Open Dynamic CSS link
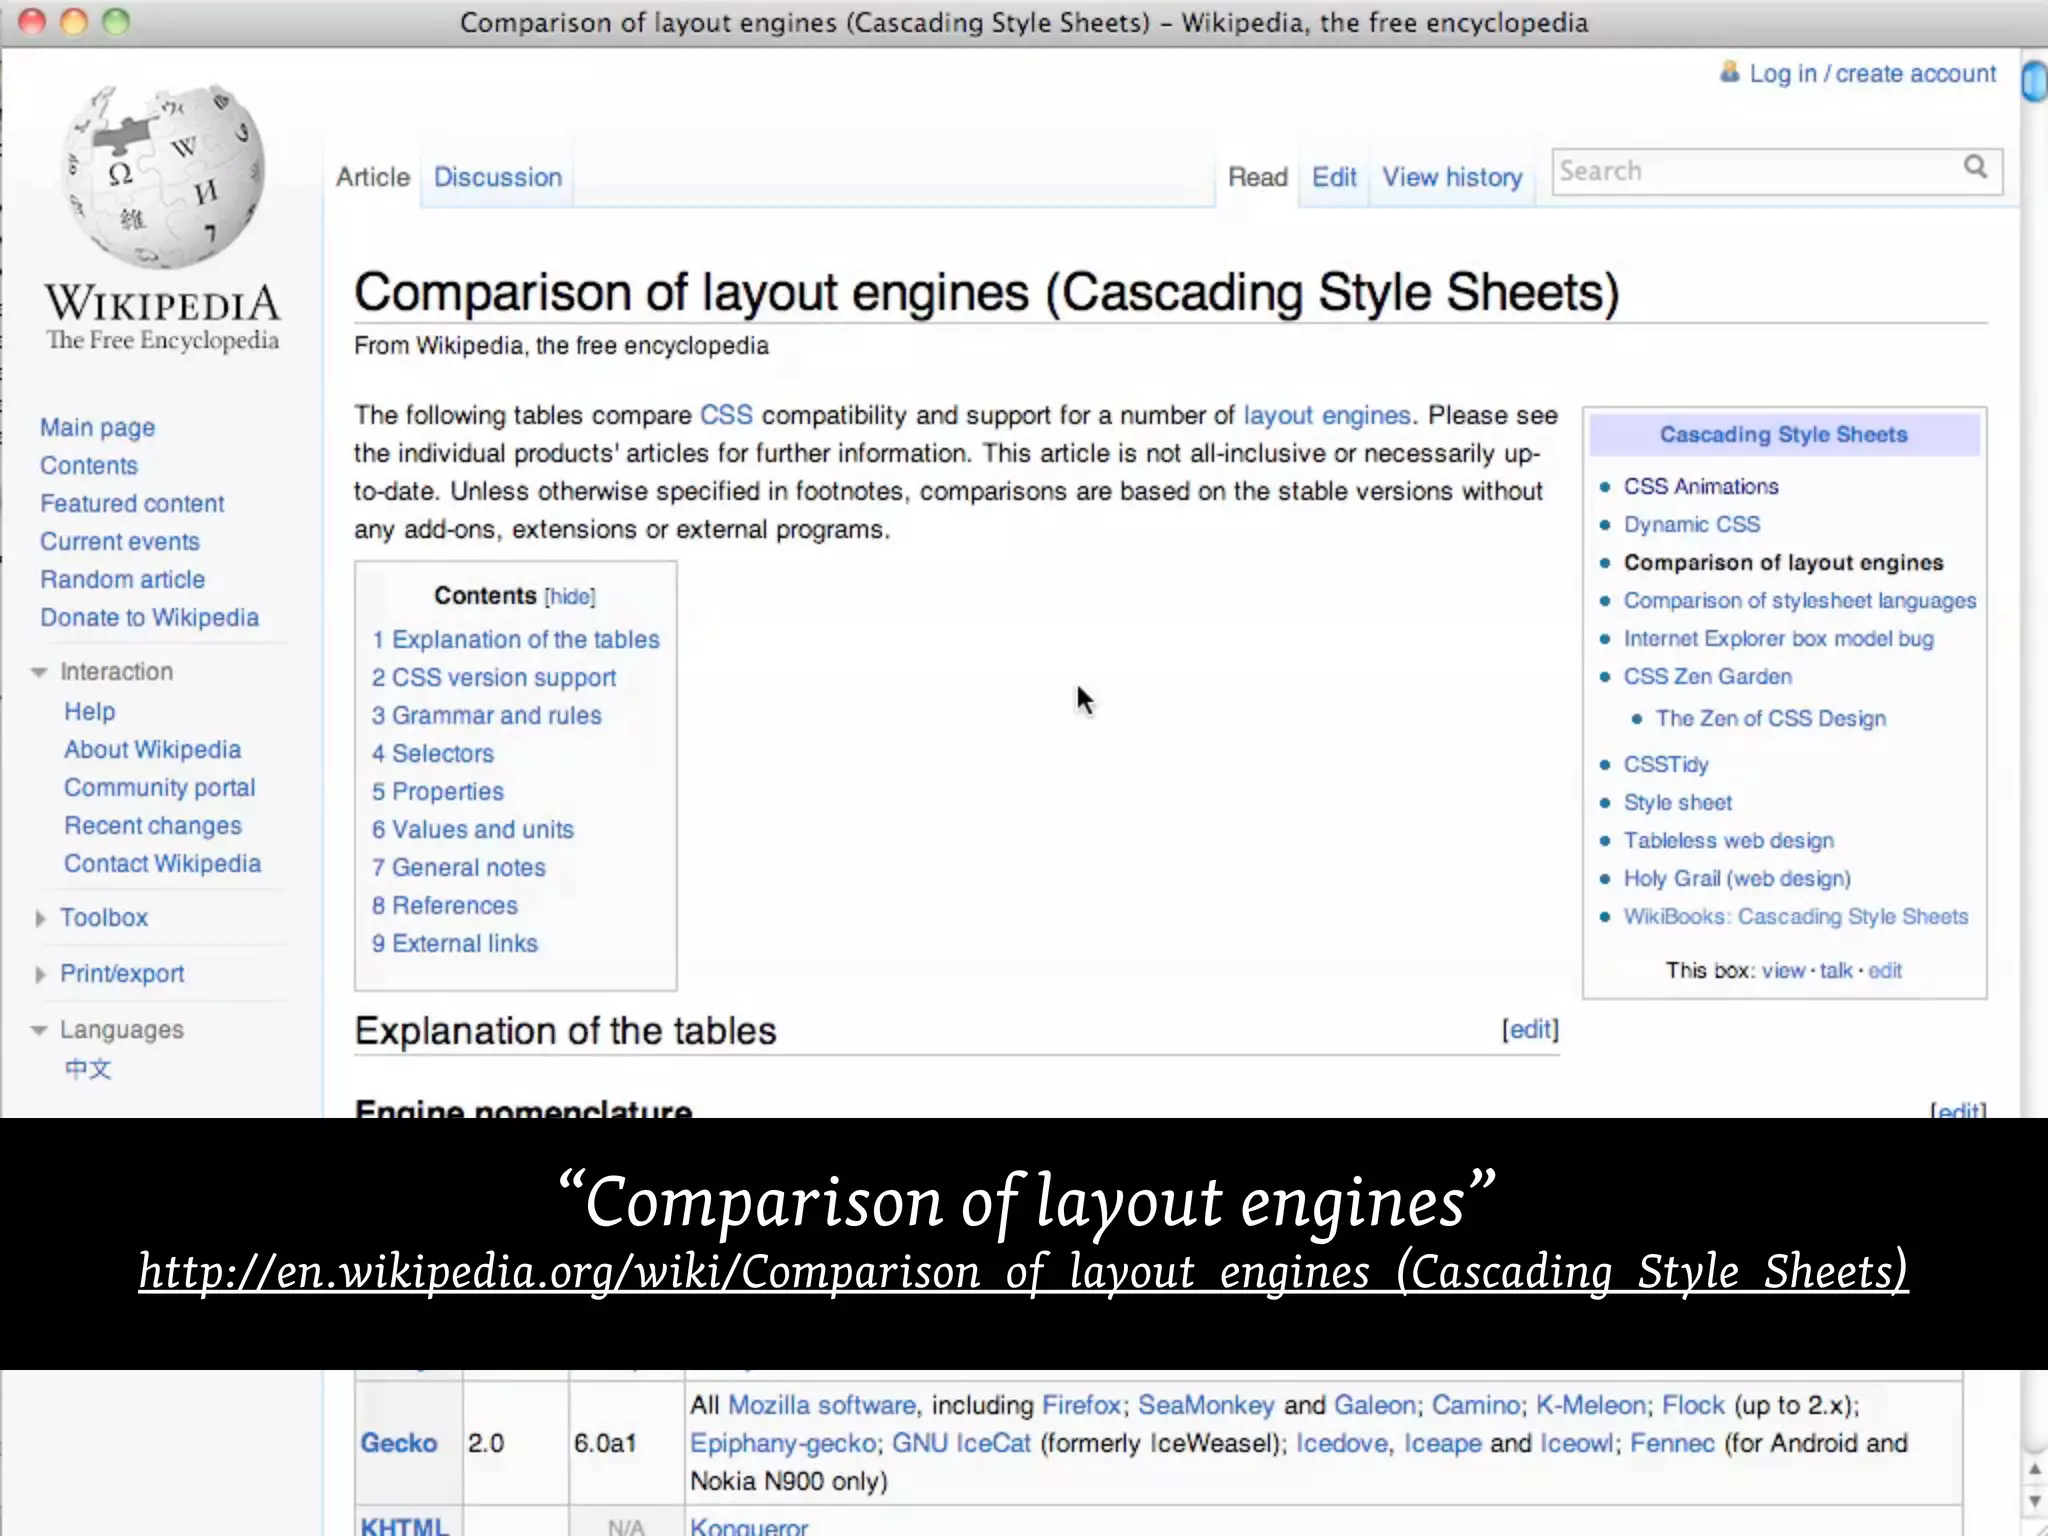2048x1536 pixels. (1691, 524)
